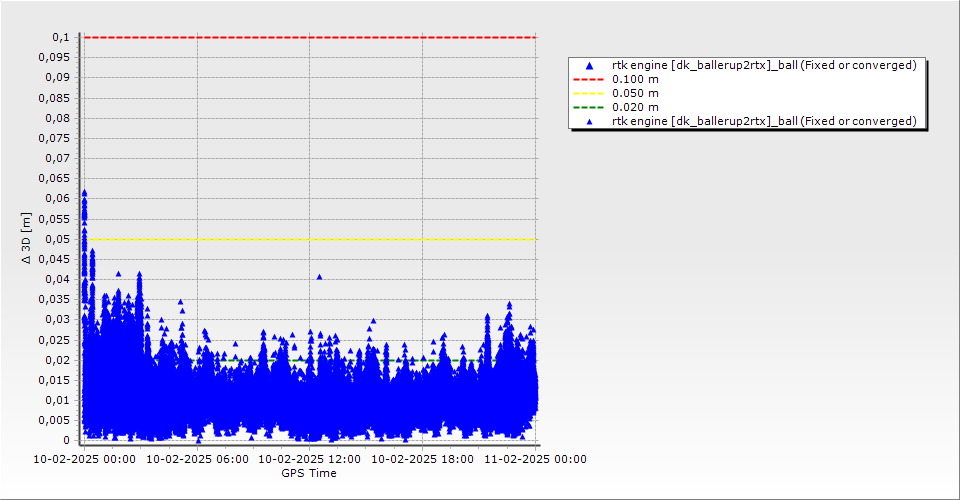Select the green dashed 0.020 m legend swatch
Screen dimensions: 960x500
point(588,108)
